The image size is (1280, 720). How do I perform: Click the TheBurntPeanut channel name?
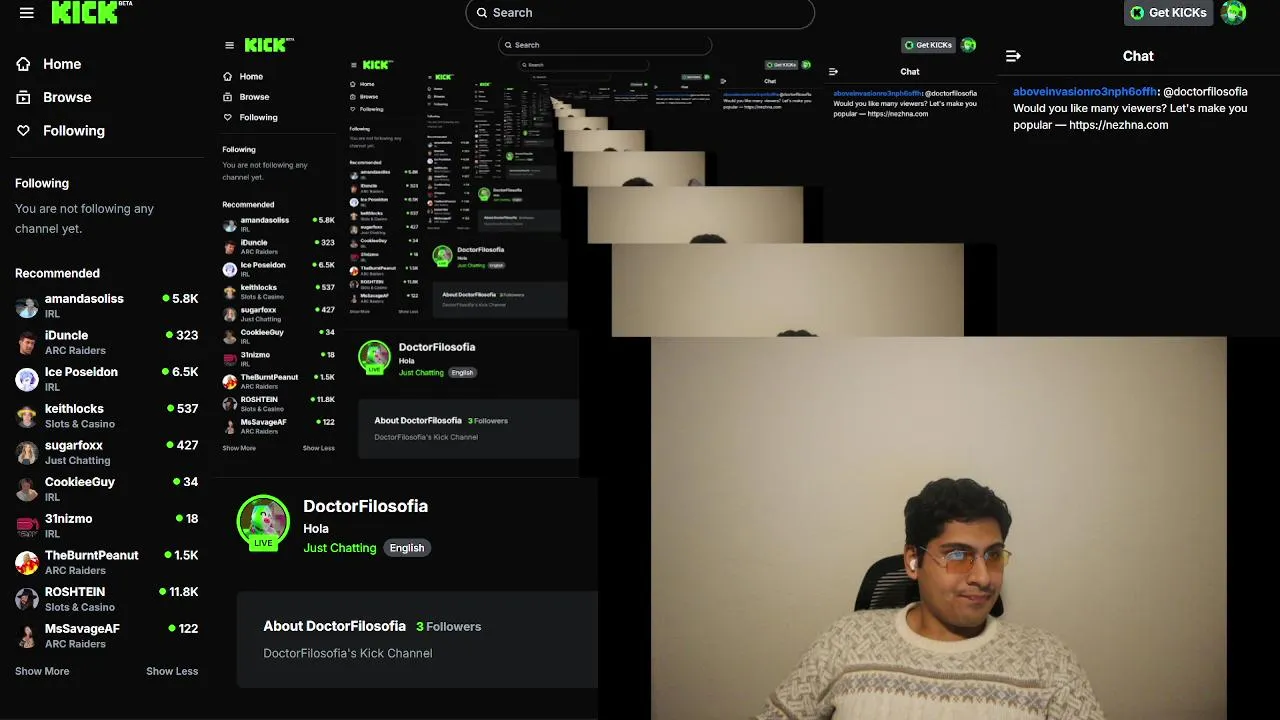[x=92, y=555]
